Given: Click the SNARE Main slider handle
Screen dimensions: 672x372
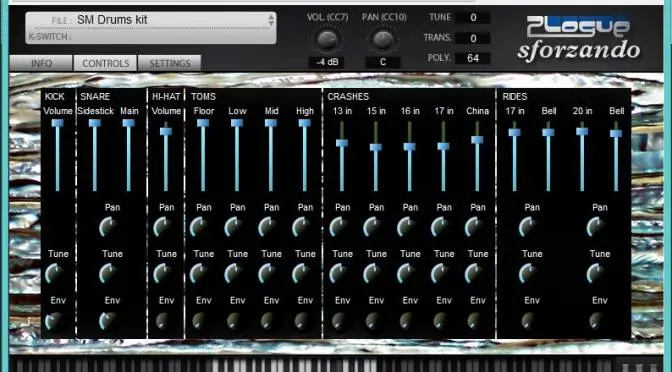Looking at the screenshot, I should pyautogui.click(x=129, y=123).
